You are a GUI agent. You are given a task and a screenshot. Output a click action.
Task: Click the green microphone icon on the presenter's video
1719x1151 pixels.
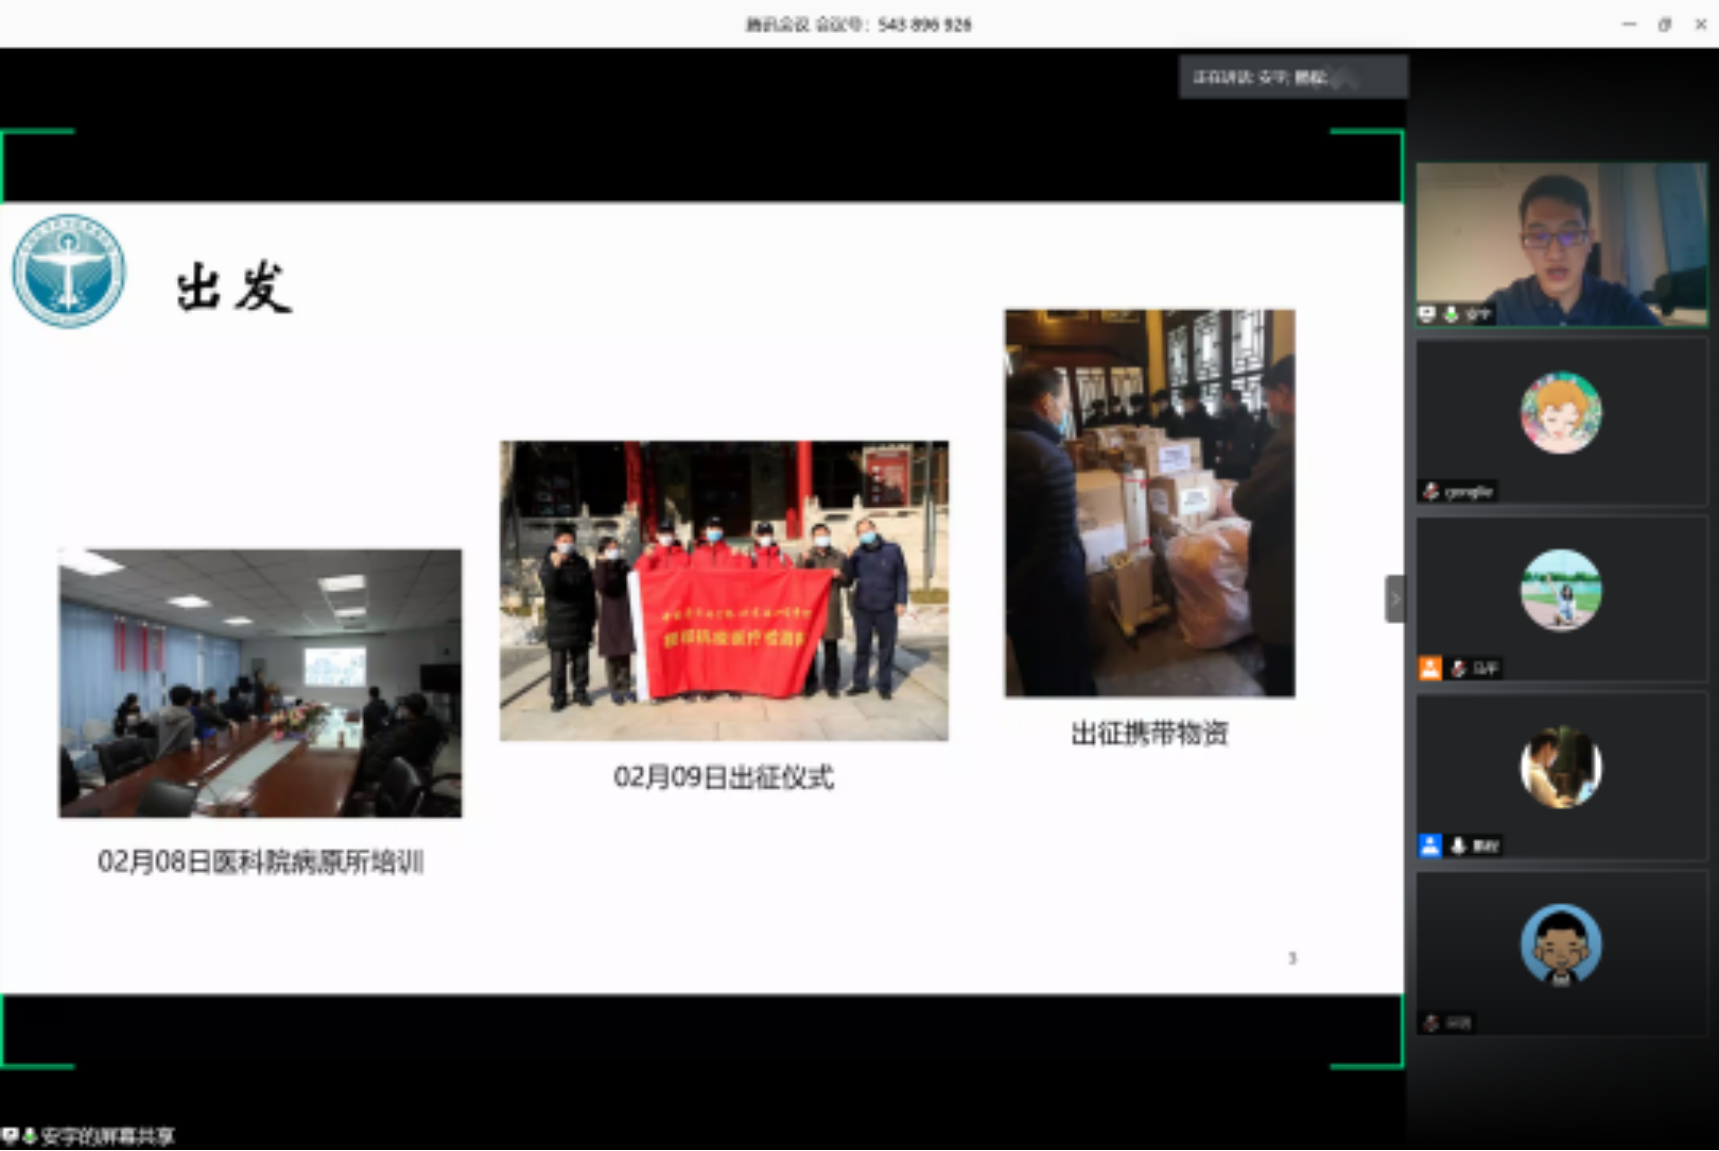click(1451, 314)
